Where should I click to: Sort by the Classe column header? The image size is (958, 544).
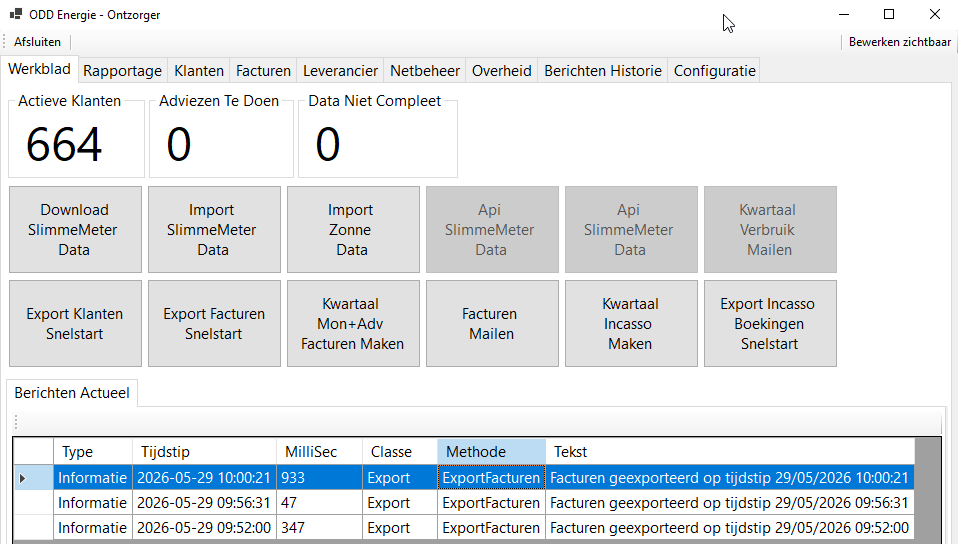point(400,452)
